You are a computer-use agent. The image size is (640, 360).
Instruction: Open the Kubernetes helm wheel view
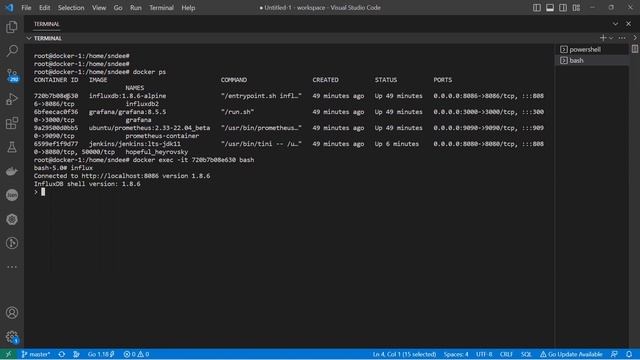[x=12, y=219]
